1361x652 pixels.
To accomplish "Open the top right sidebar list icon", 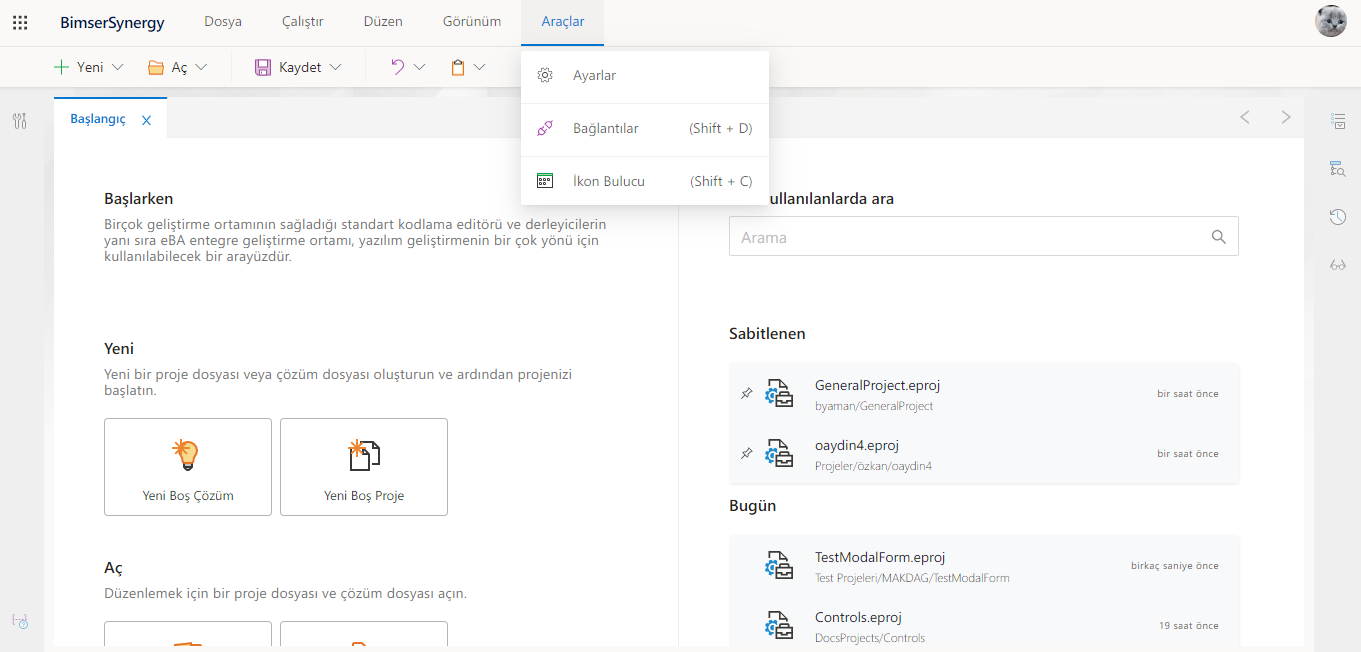I will pyautogui.click(x=1337, y=121).
